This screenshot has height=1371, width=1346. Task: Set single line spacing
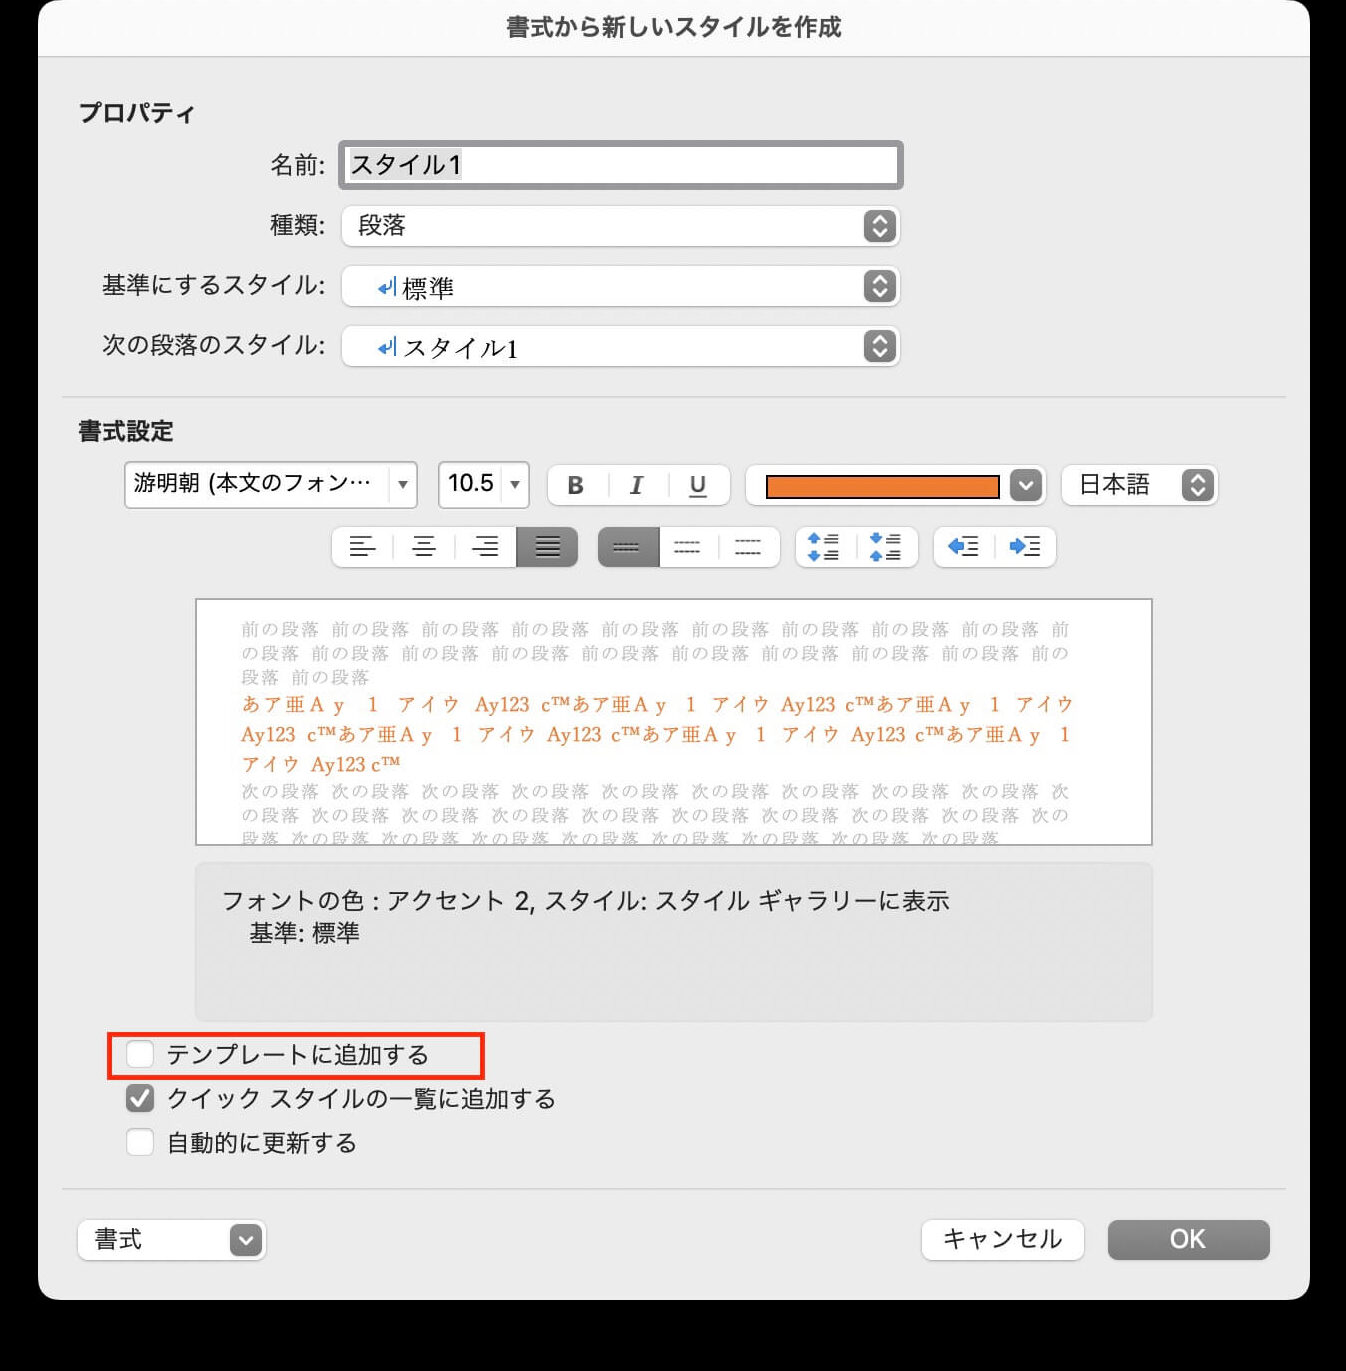[628, 547]
